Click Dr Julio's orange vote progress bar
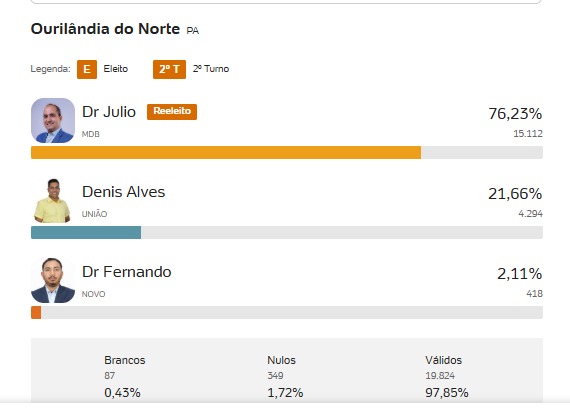 (226, 153)
